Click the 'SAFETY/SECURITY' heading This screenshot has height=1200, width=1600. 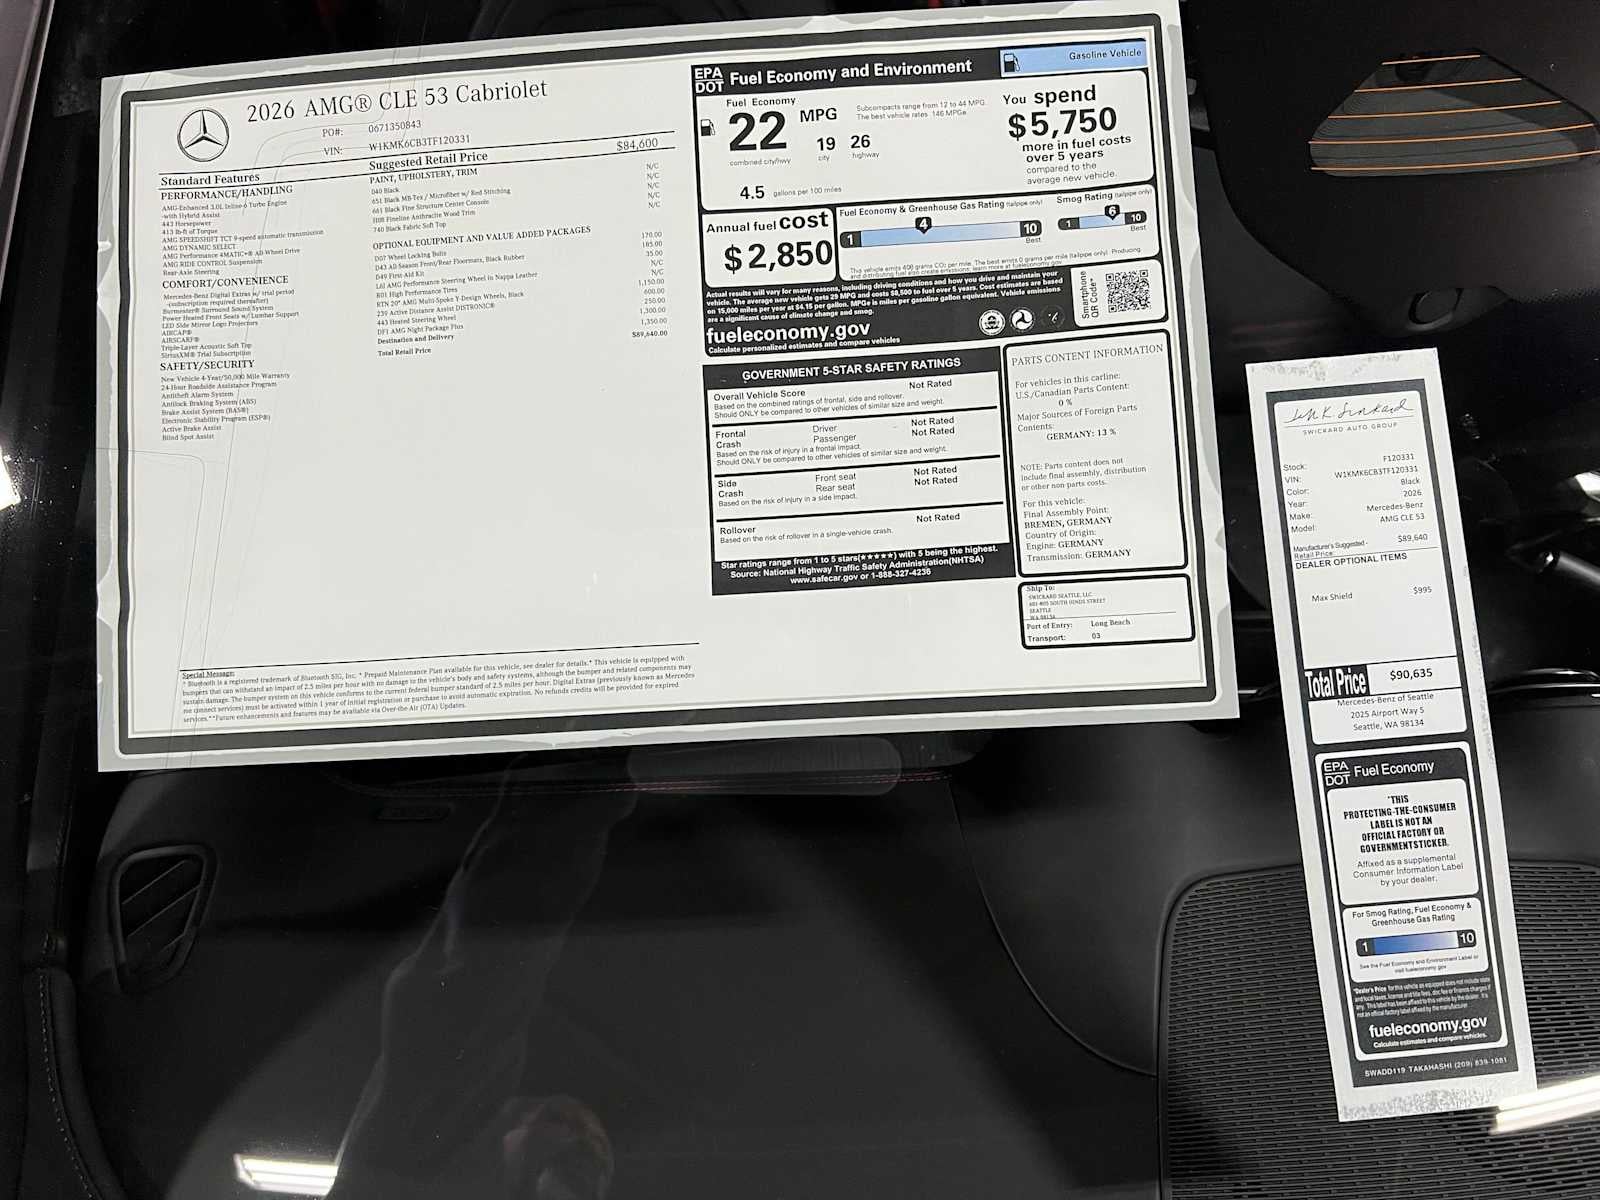208,365
